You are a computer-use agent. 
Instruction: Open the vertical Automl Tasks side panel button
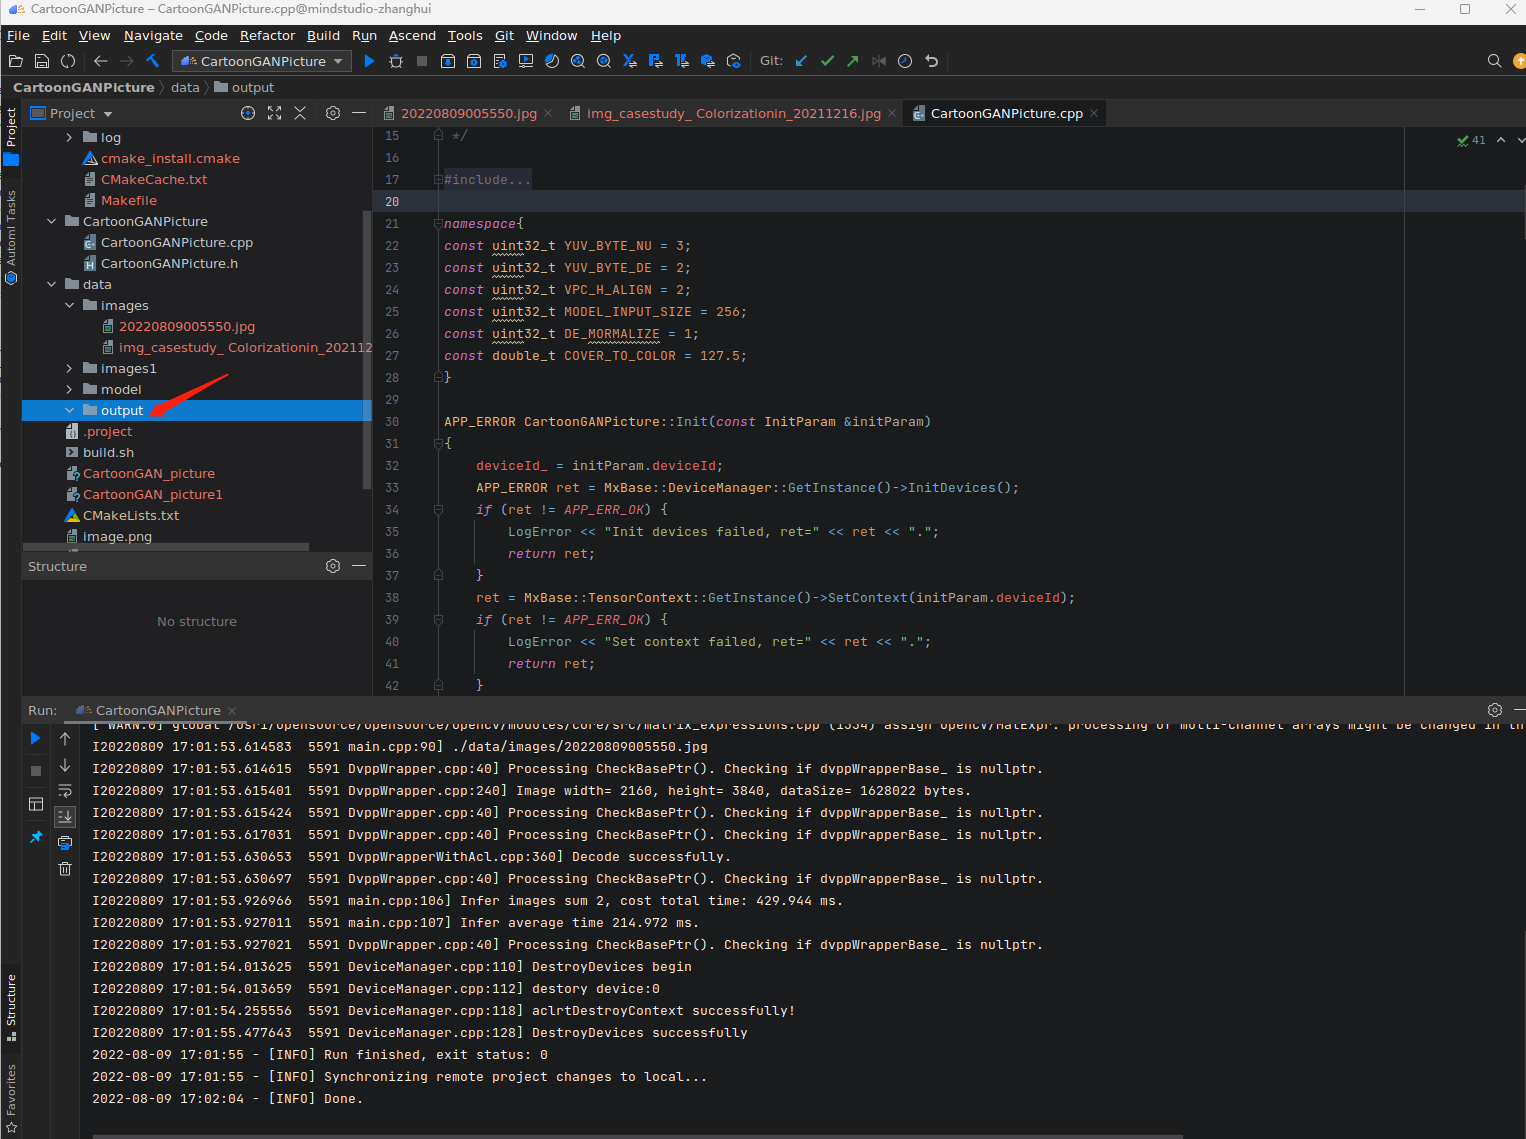(11, 228)
